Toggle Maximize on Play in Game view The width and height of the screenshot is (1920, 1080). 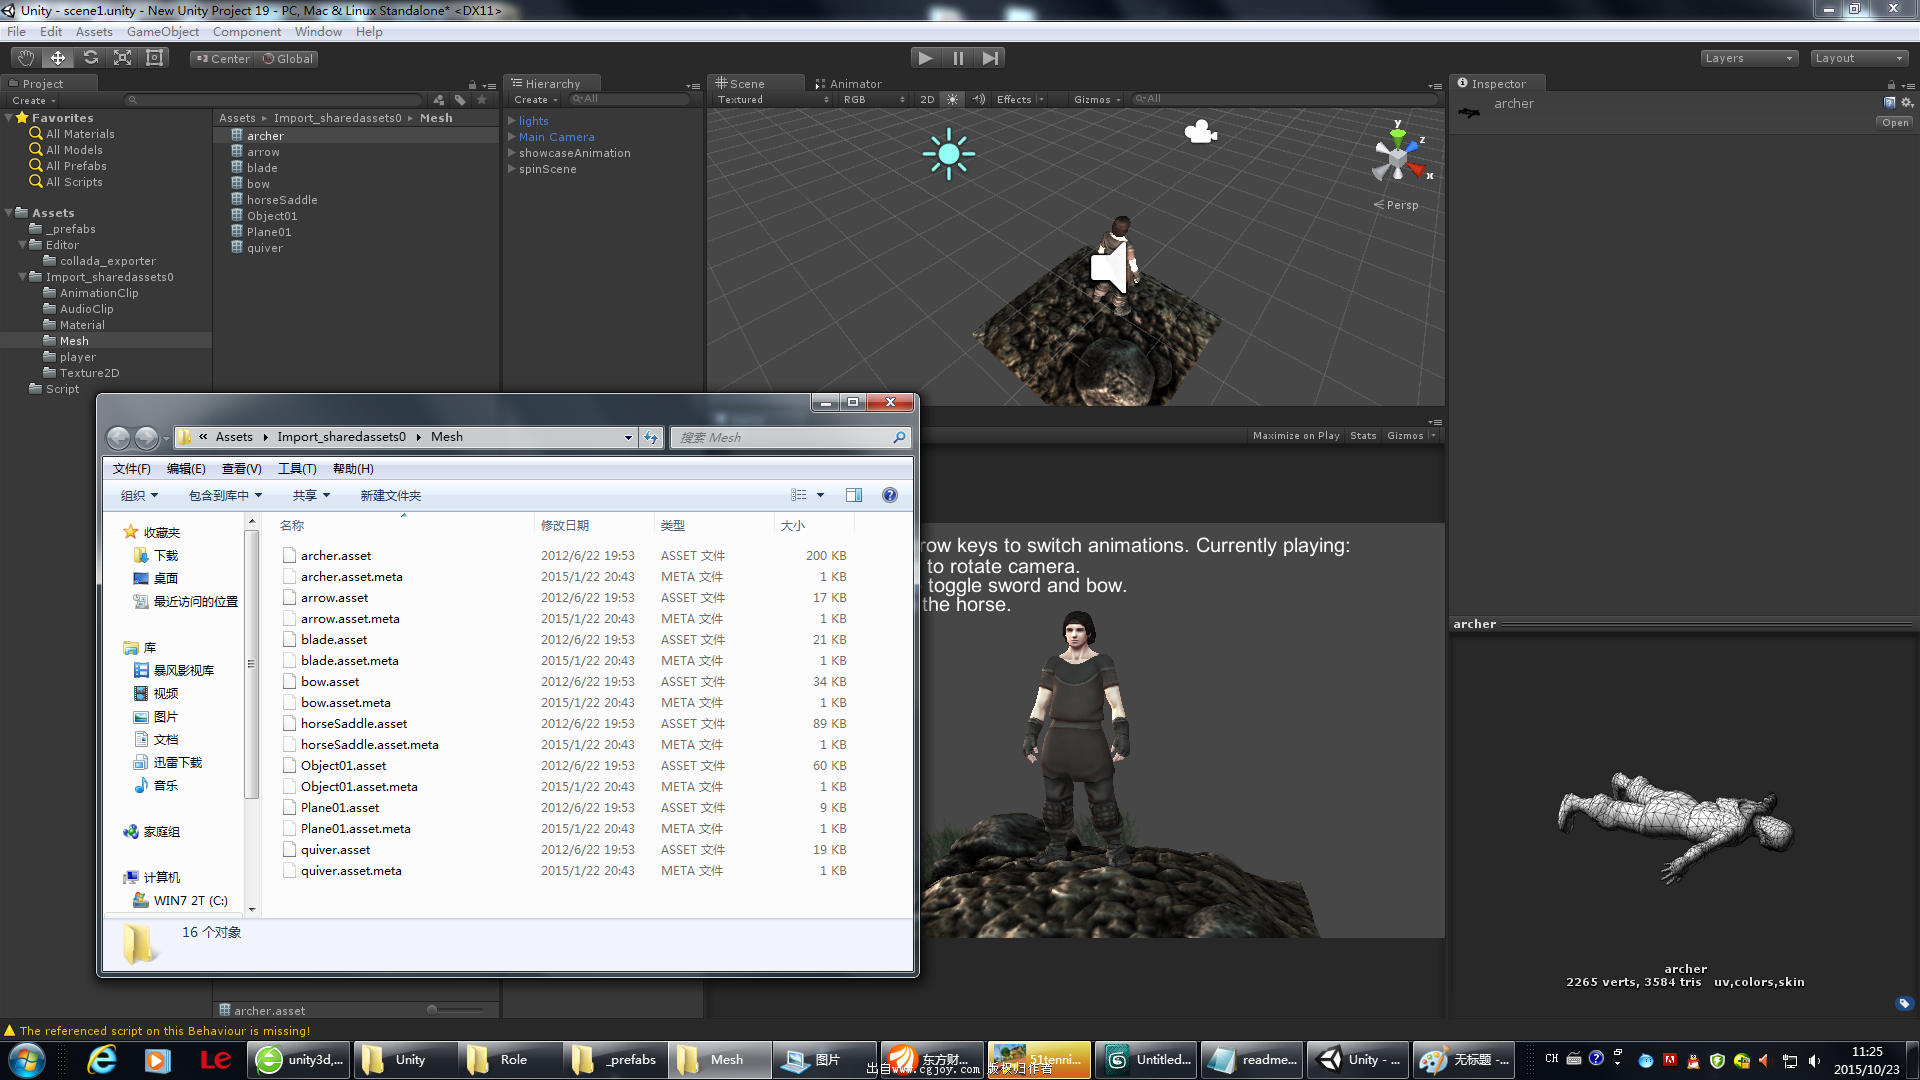1296,436
